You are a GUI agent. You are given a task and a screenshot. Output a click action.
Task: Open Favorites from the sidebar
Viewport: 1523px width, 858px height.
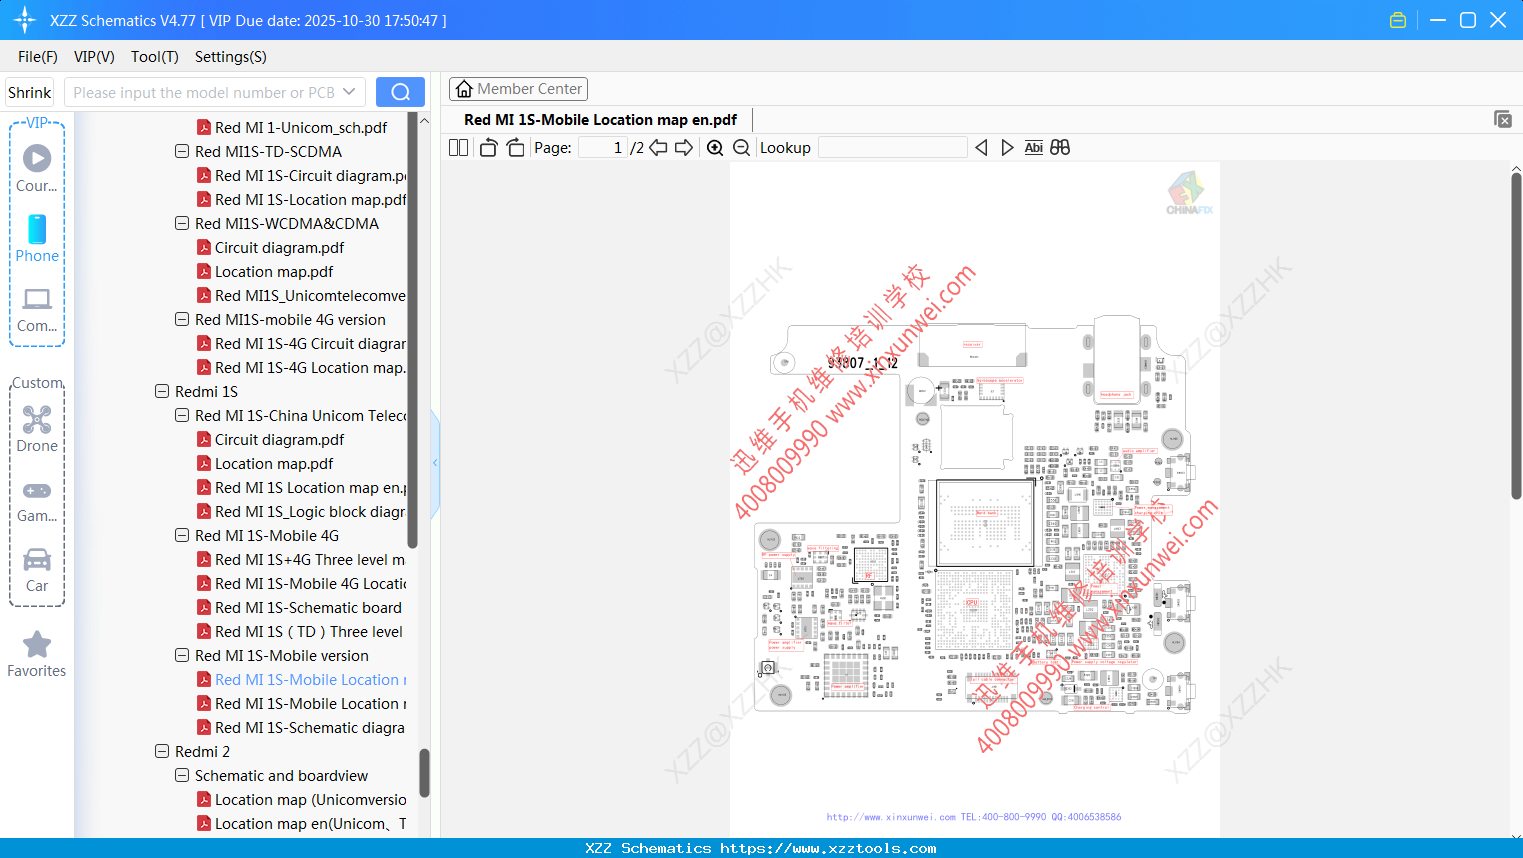[x=37, y=653]
